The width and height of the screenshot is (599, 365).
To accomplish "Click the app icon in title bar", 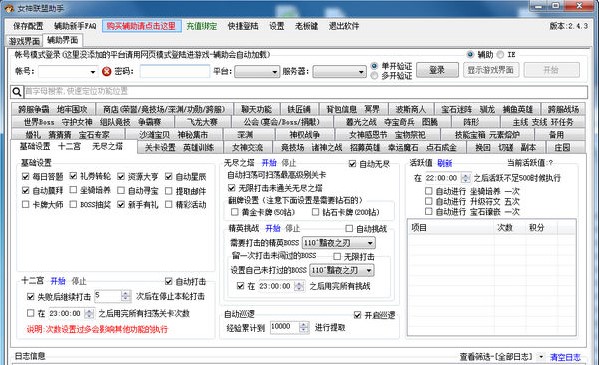I will click(x=9, y=8).
